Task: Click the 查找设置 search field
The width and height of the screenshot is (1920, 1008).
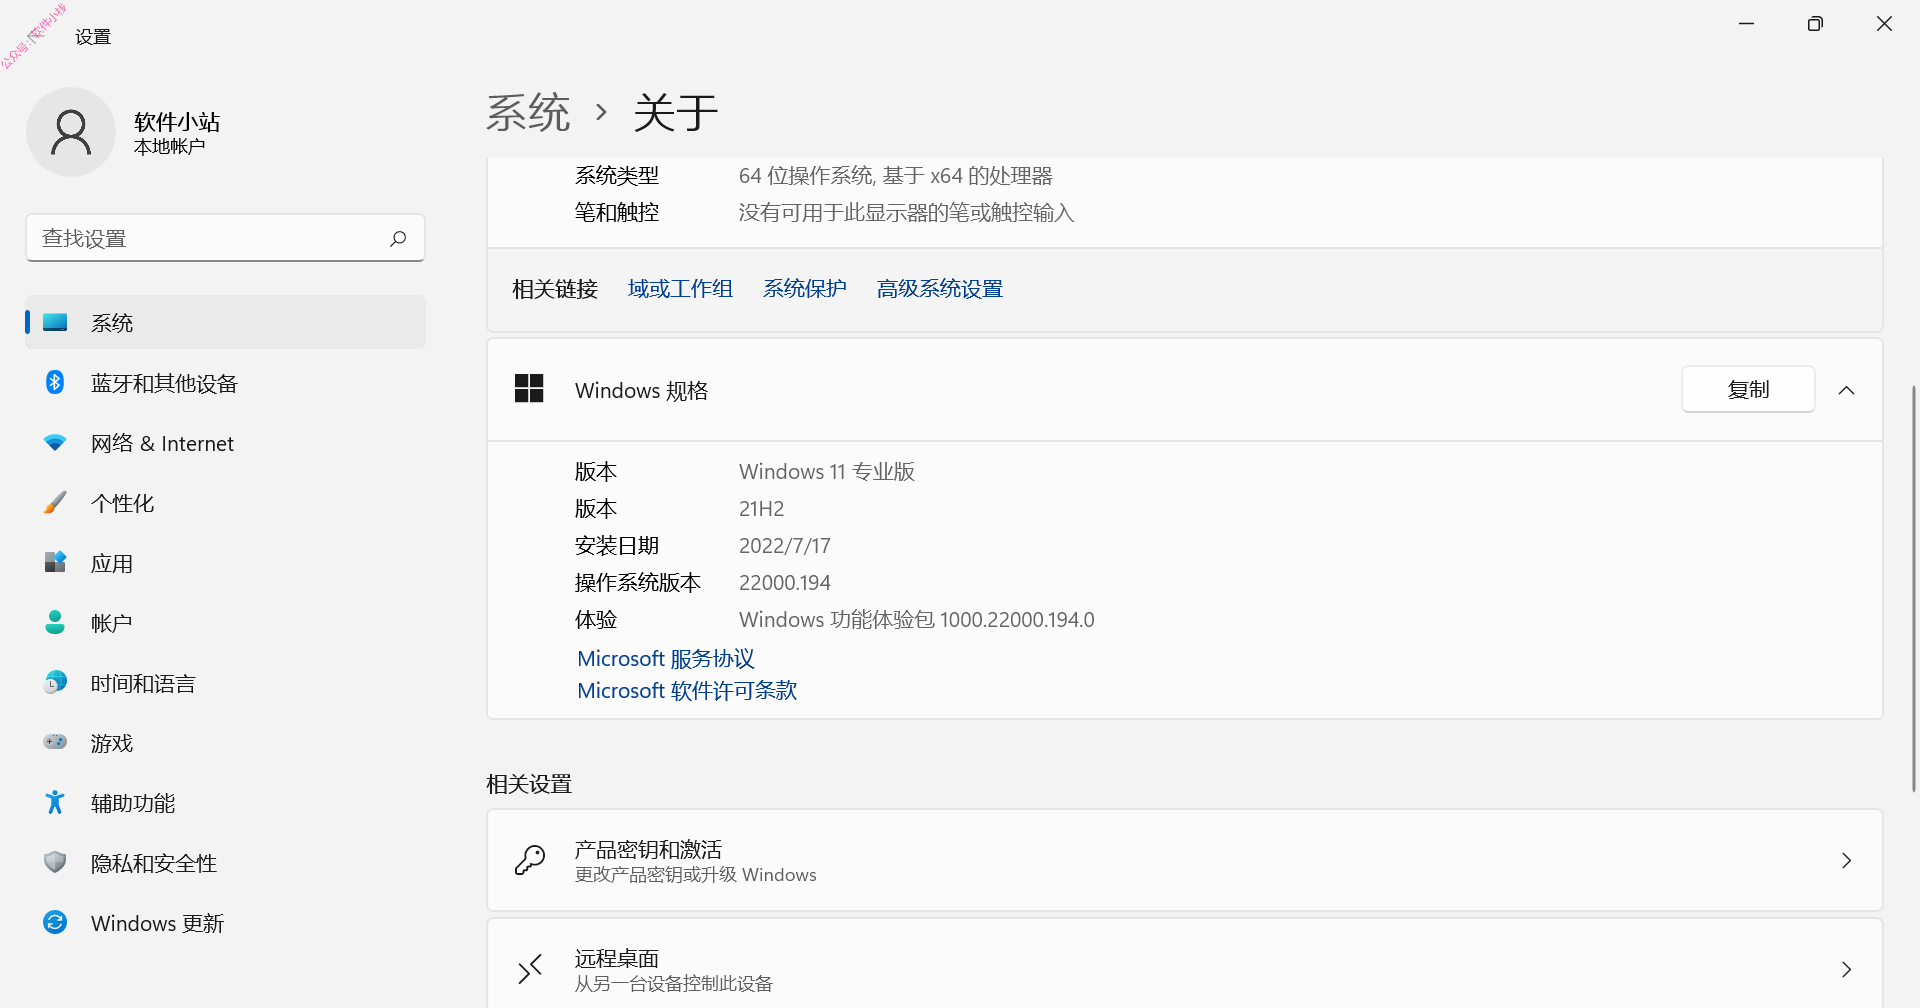Action: coord(226,238)
